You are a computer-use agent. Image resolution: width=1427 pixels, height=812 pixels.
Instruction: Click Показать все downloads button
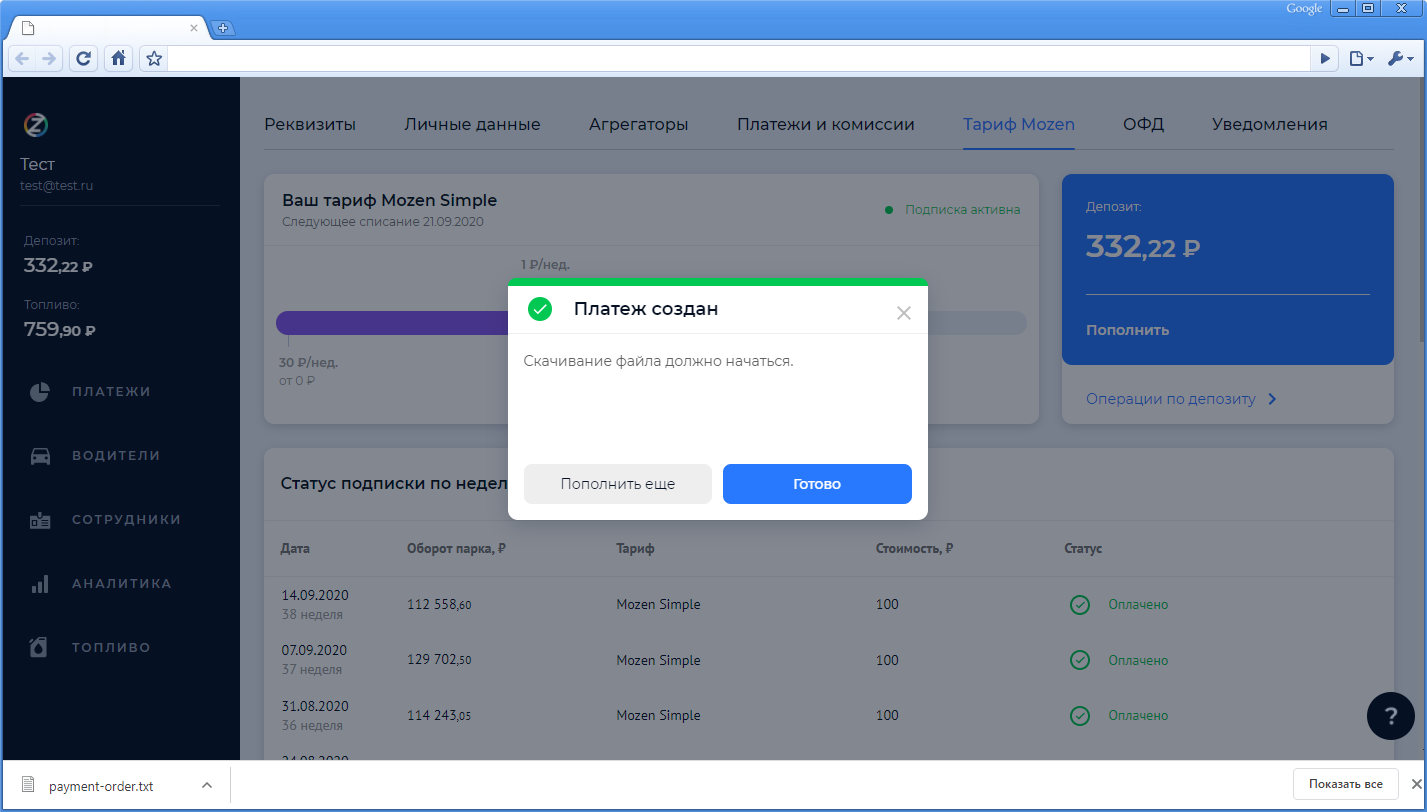[1345, 784]
